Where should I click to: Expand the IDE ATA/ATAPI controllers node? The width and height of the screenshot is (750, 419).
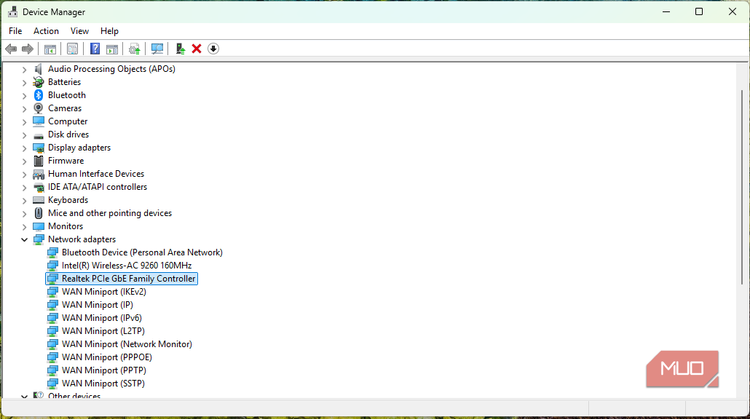point(24,187)
